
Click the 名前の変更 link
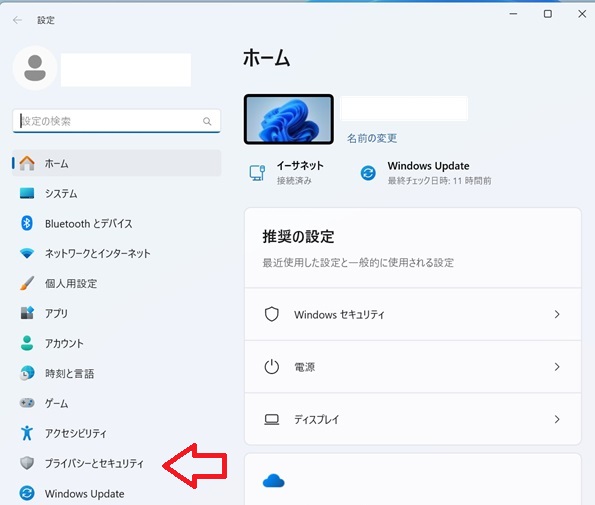coord(372,138)
